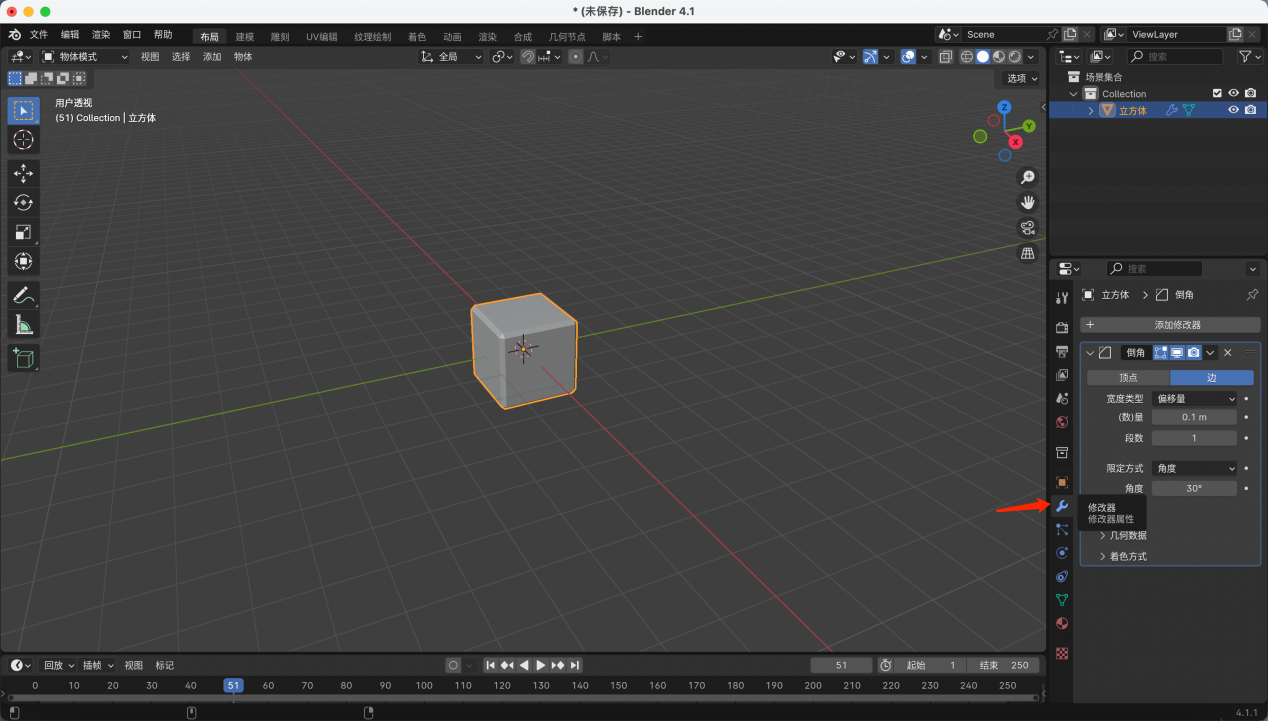Hide 立方体 in viewport via eye icon
Screen dimensions: 1268x721
point(1233,110)
